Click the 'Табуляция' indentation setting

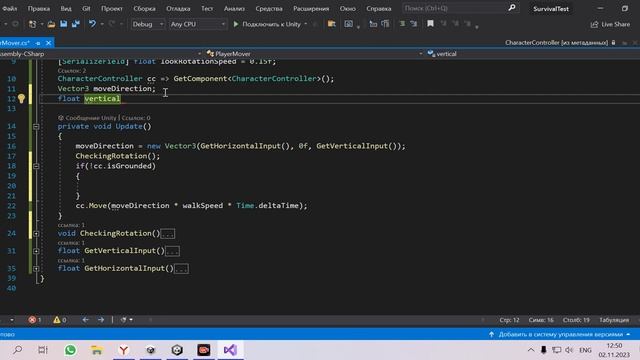(614, 320)
